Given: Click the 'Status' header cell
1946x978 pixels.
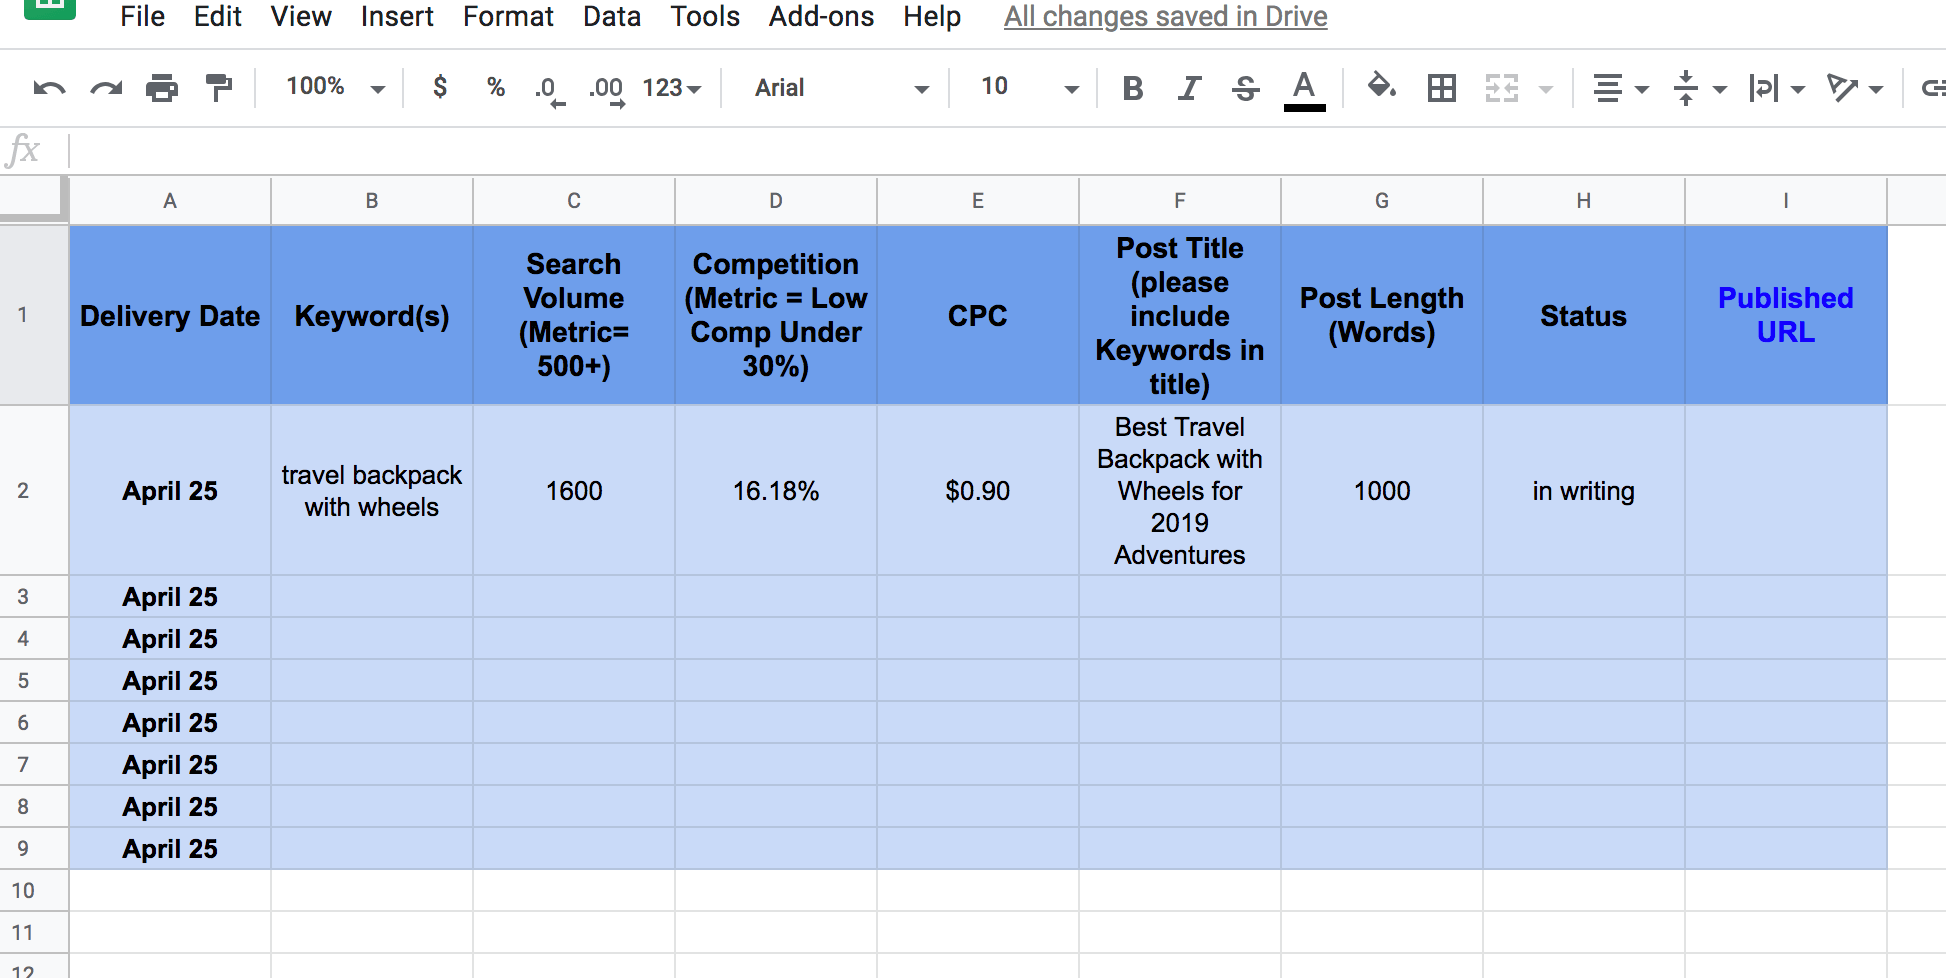Looking at the screenshot, I should pyautogui.click(x=1584, y=315).
